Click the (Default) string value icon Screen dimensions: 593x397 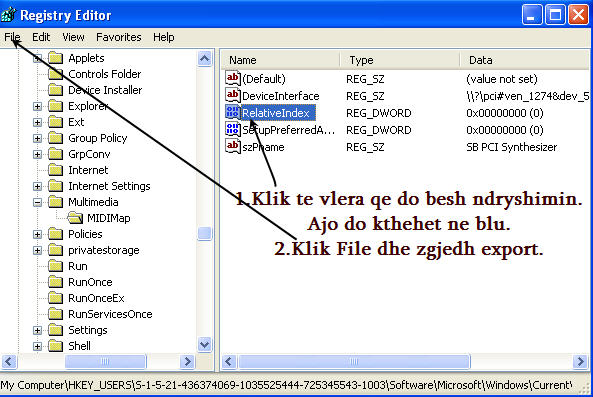233,78
